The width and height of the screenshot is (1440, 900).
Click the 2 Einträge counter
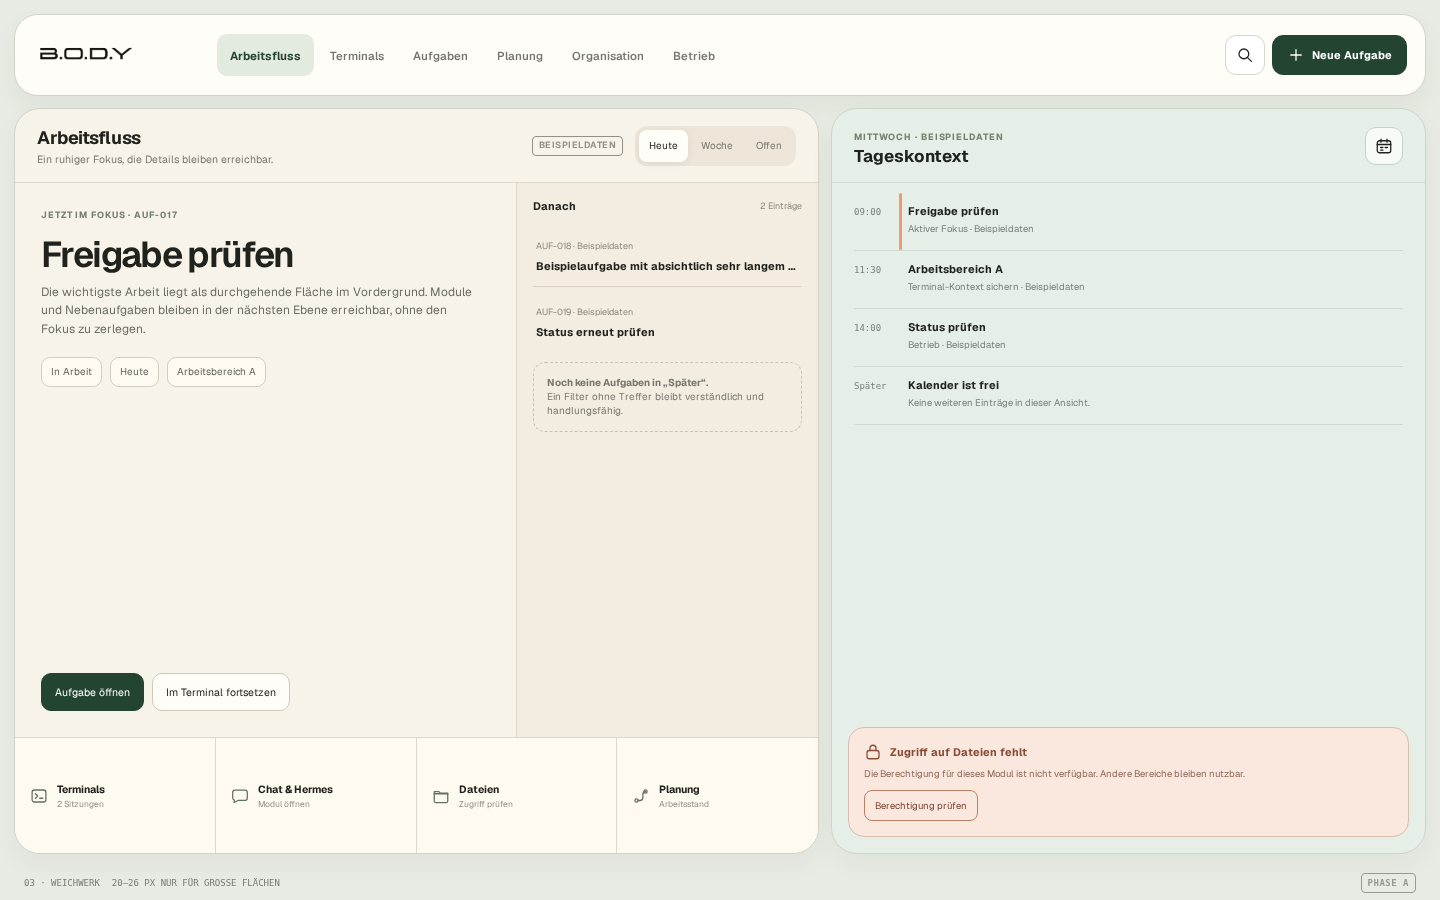781,206
